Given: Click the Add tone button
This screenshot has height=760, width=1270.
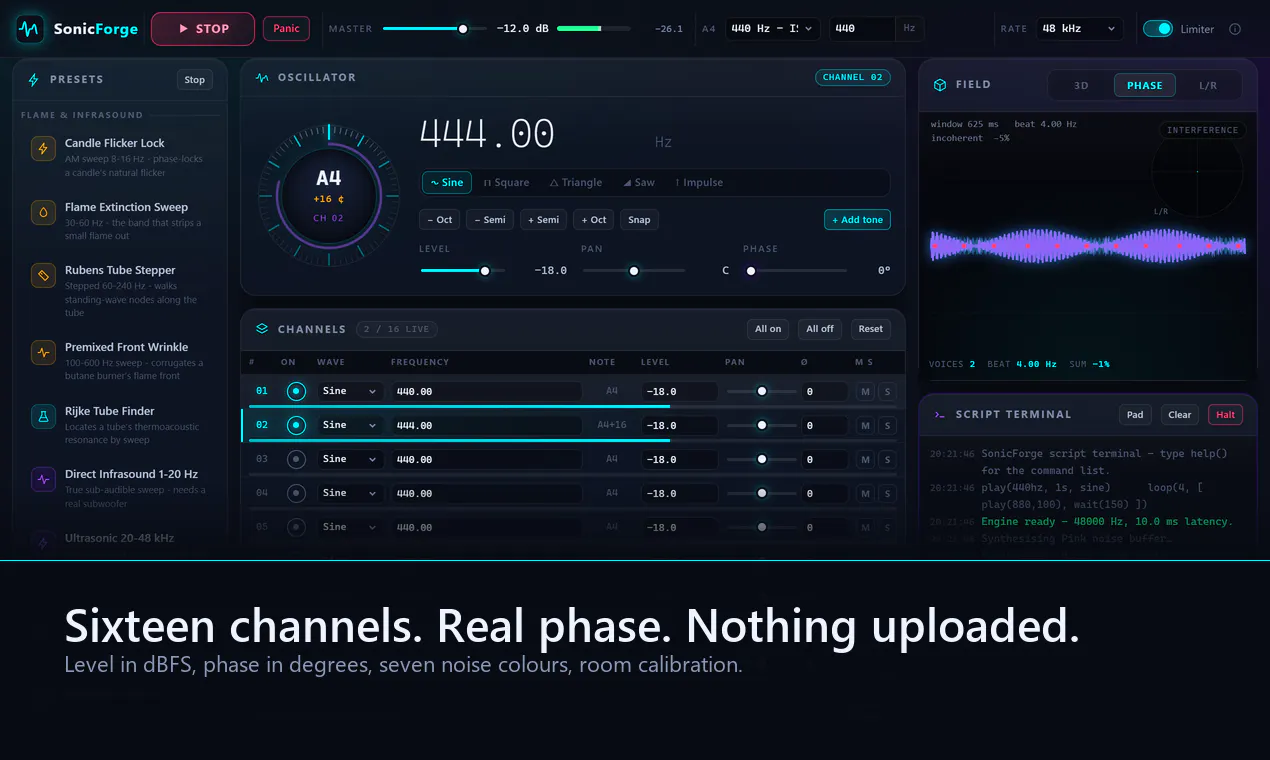Looking at the screenshot, I should pos(857,220).
